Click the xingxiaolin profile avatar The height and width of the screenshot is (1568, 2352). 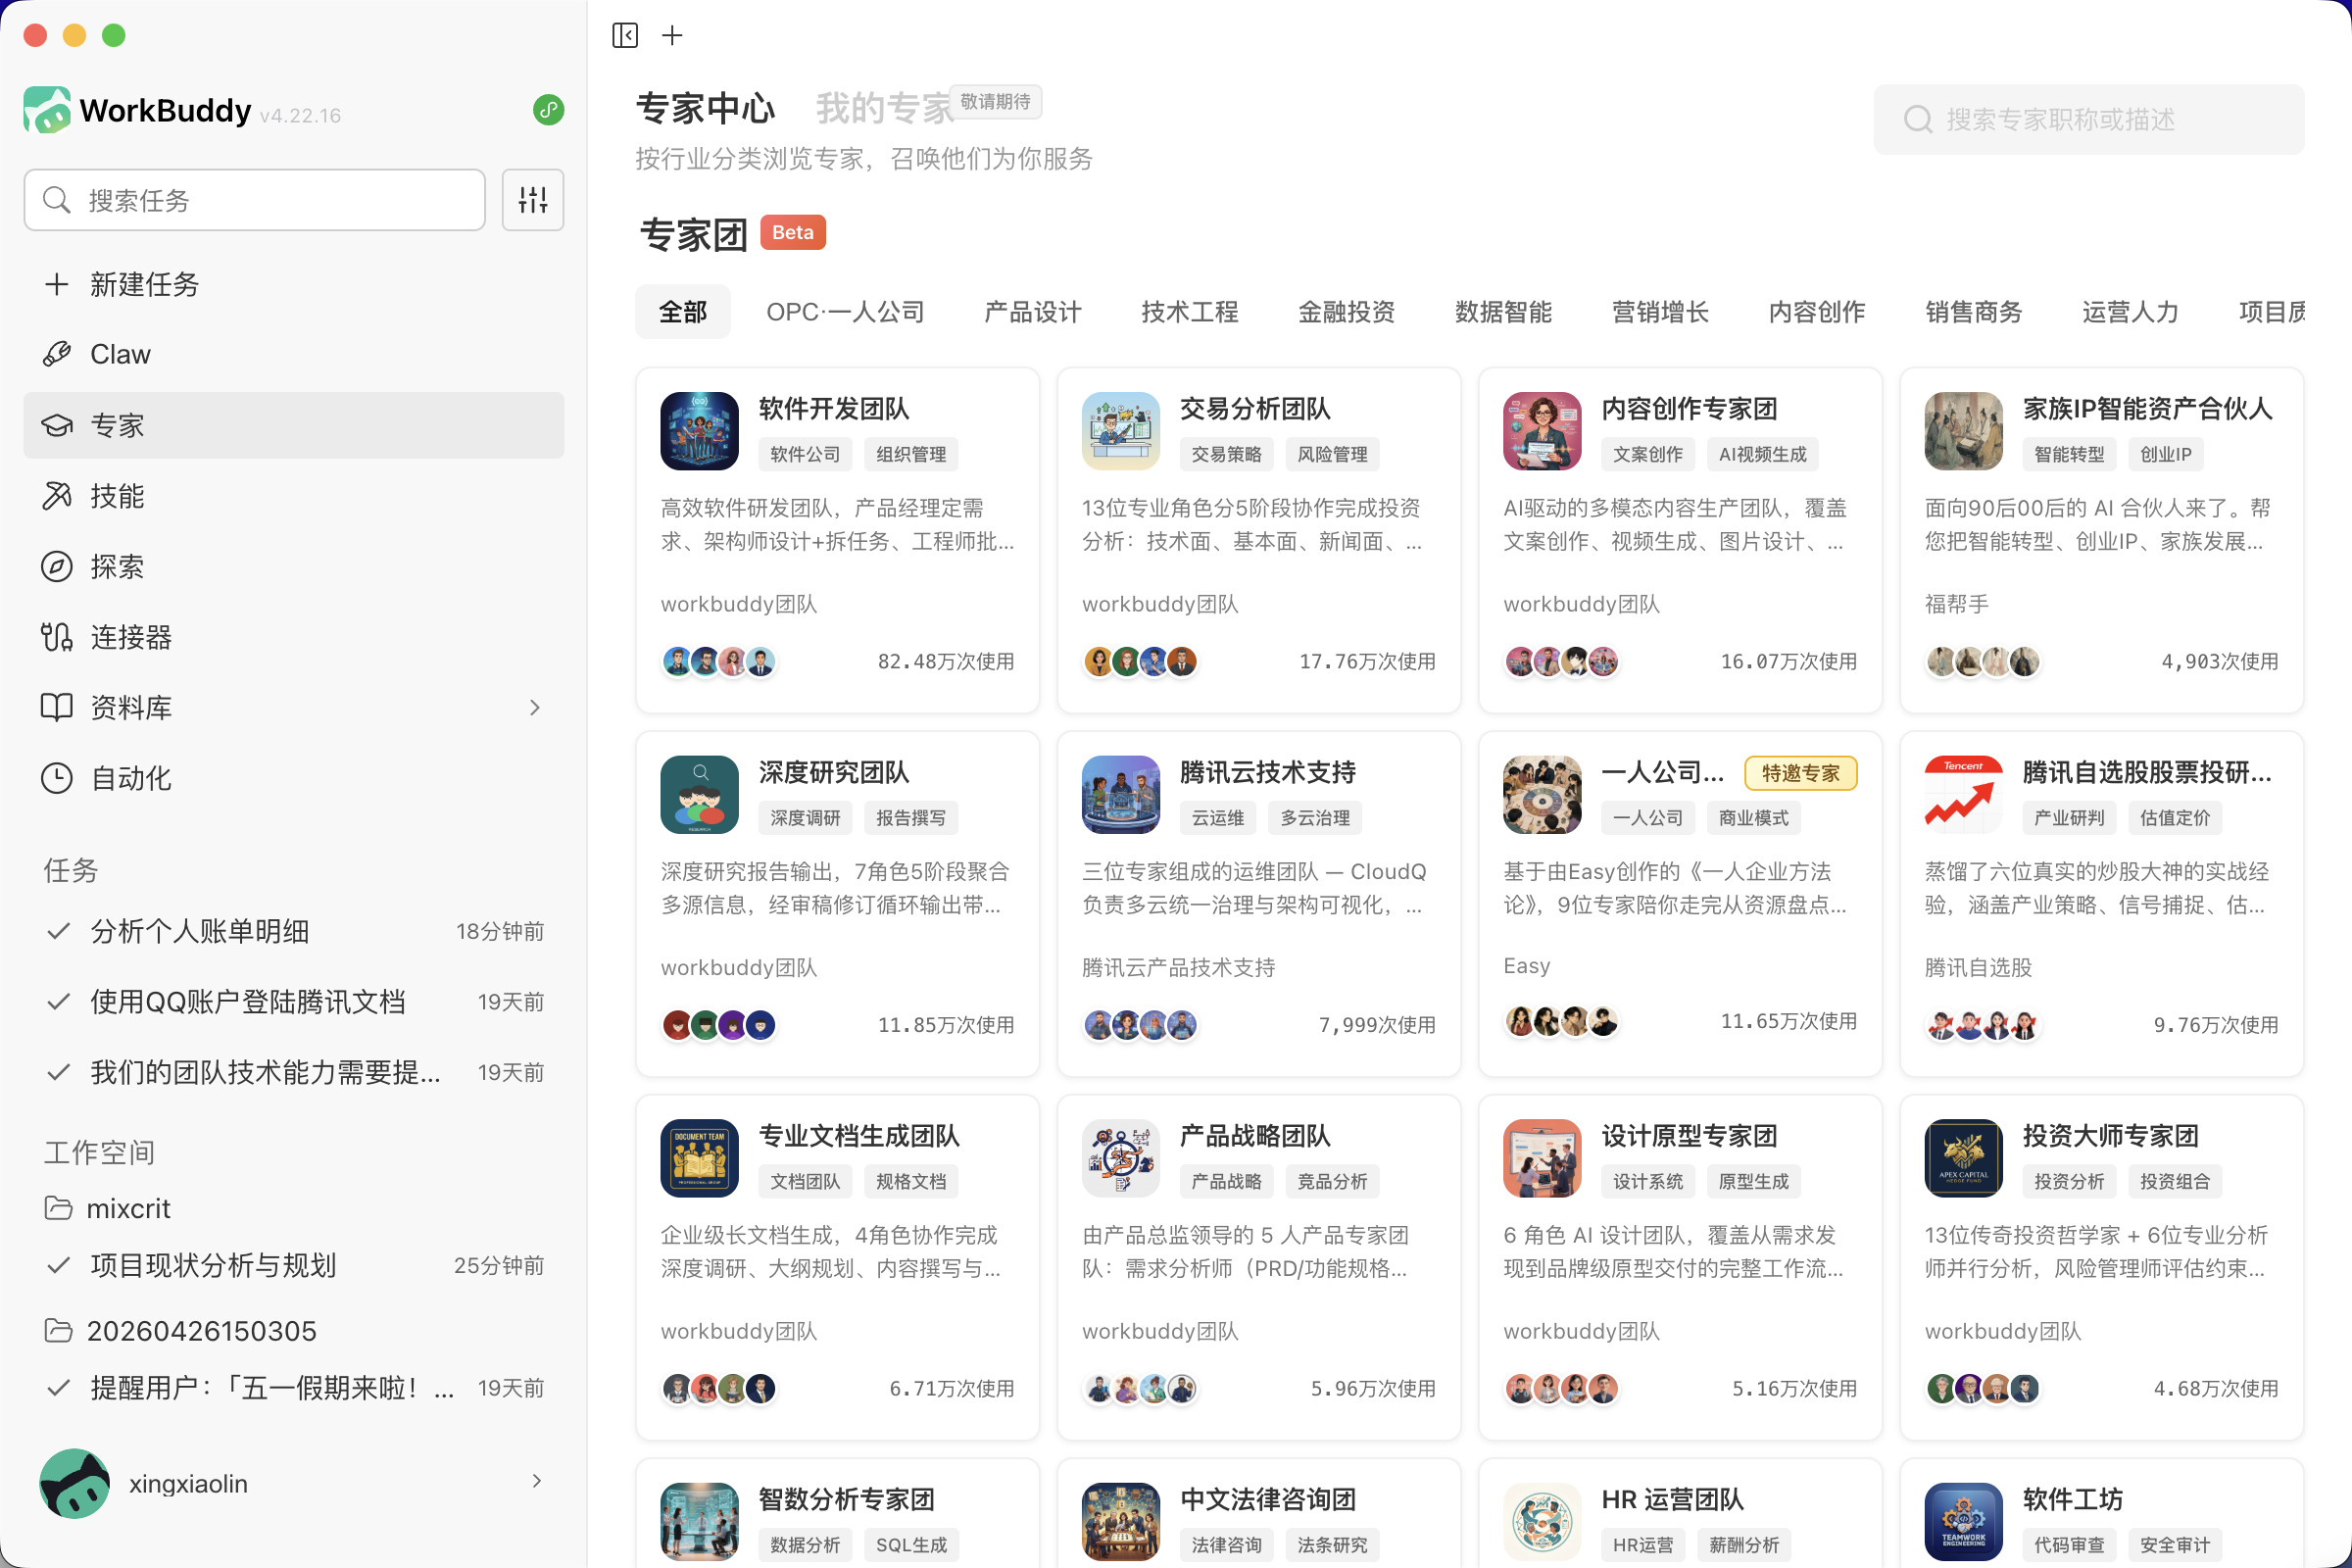[x=74, y=1483]
